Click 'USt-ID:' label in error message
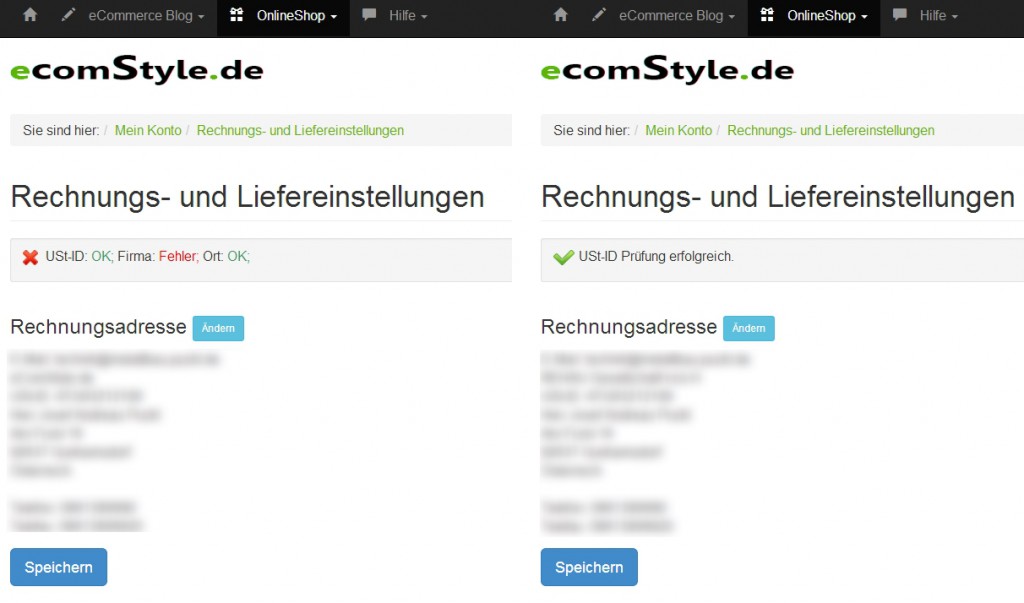Image resolution: width=1024 pixels, height=603 pixels. click(66, 256)
